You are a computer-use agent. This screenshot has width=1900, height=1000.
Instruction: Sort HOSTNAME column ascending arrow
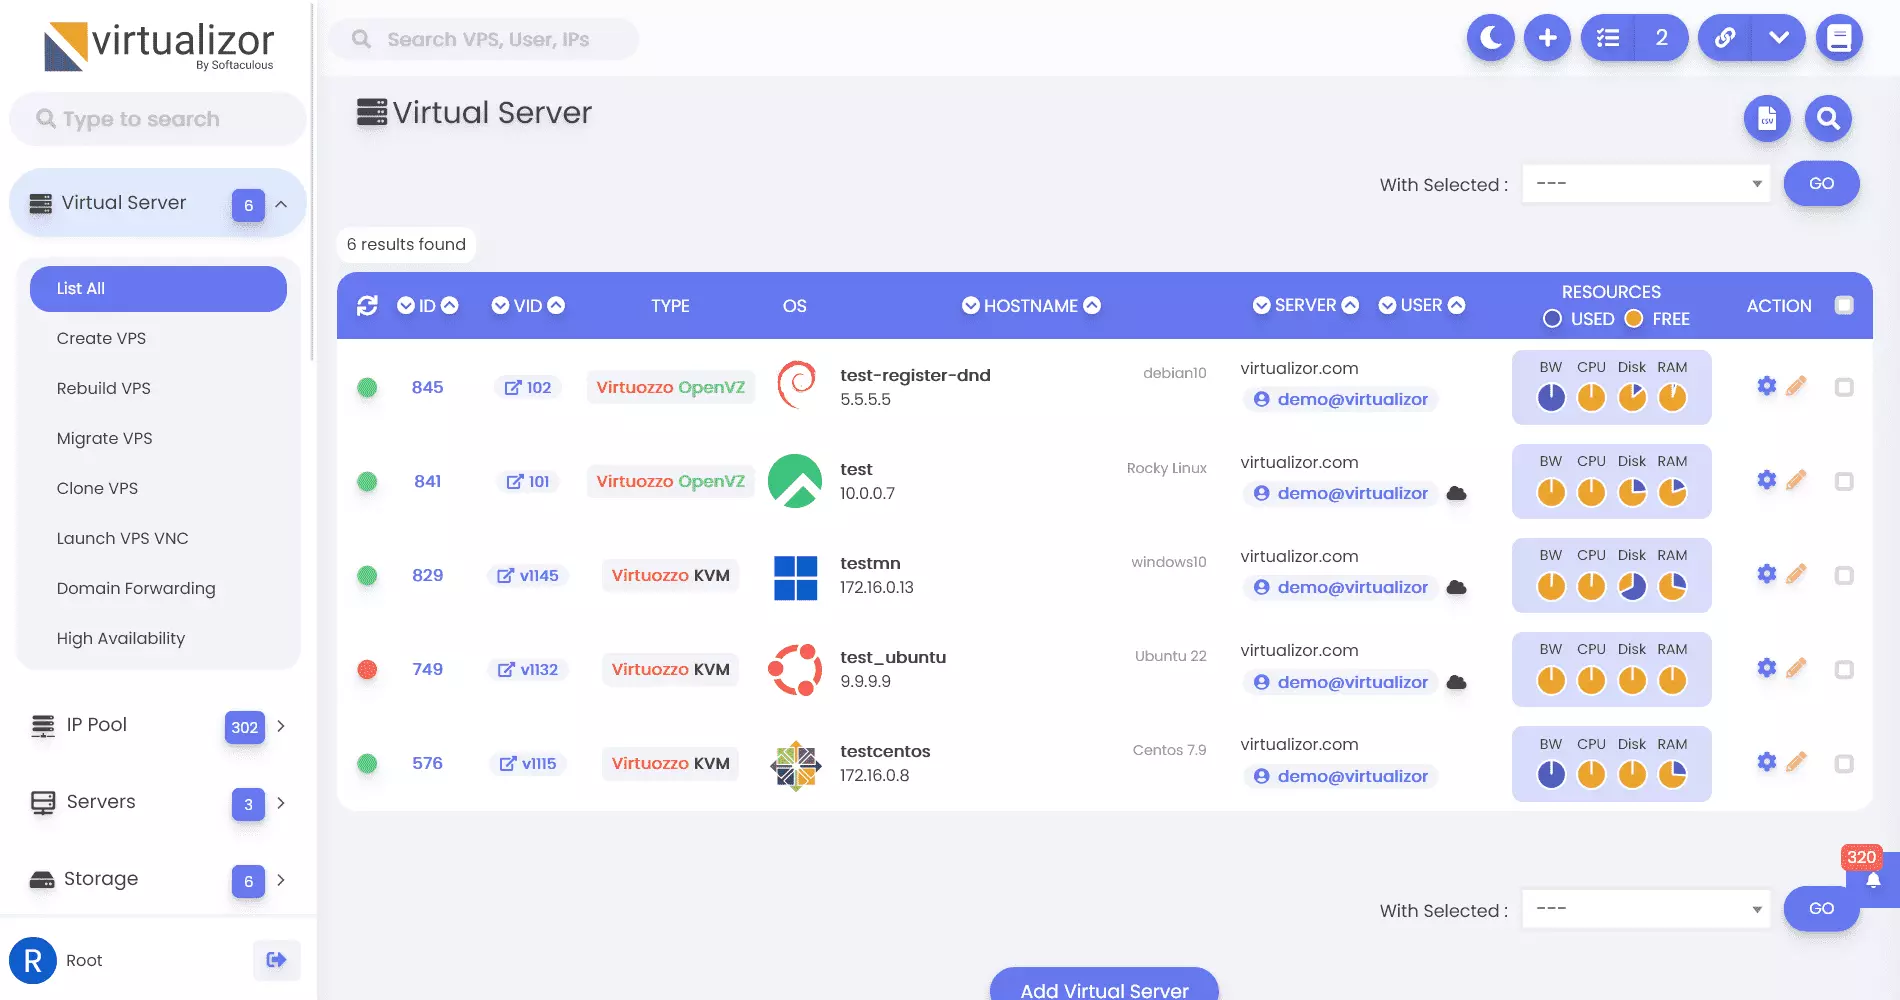point(1092,305)
